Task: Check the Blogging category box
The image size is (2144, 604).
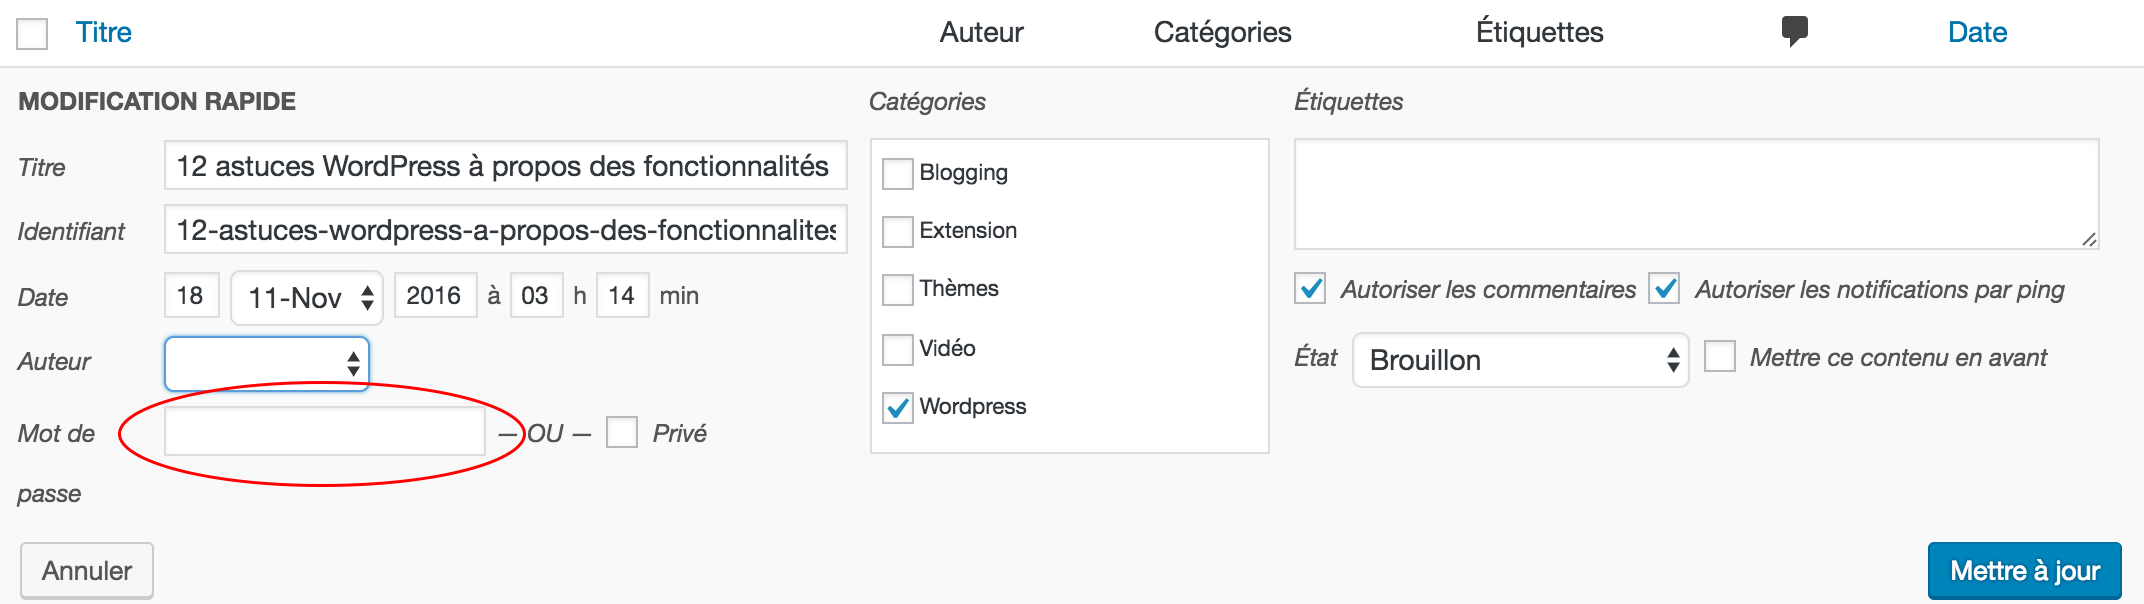Action: point(898,173)
